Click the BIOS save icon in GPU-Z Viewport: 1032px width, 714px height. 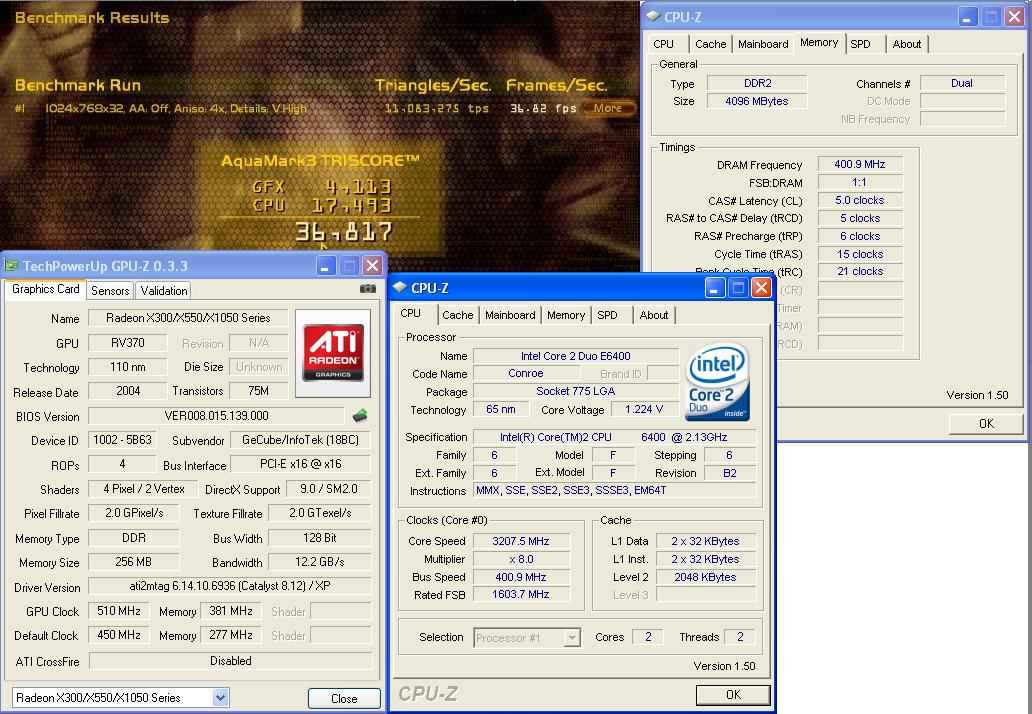(x=360, y=415)
